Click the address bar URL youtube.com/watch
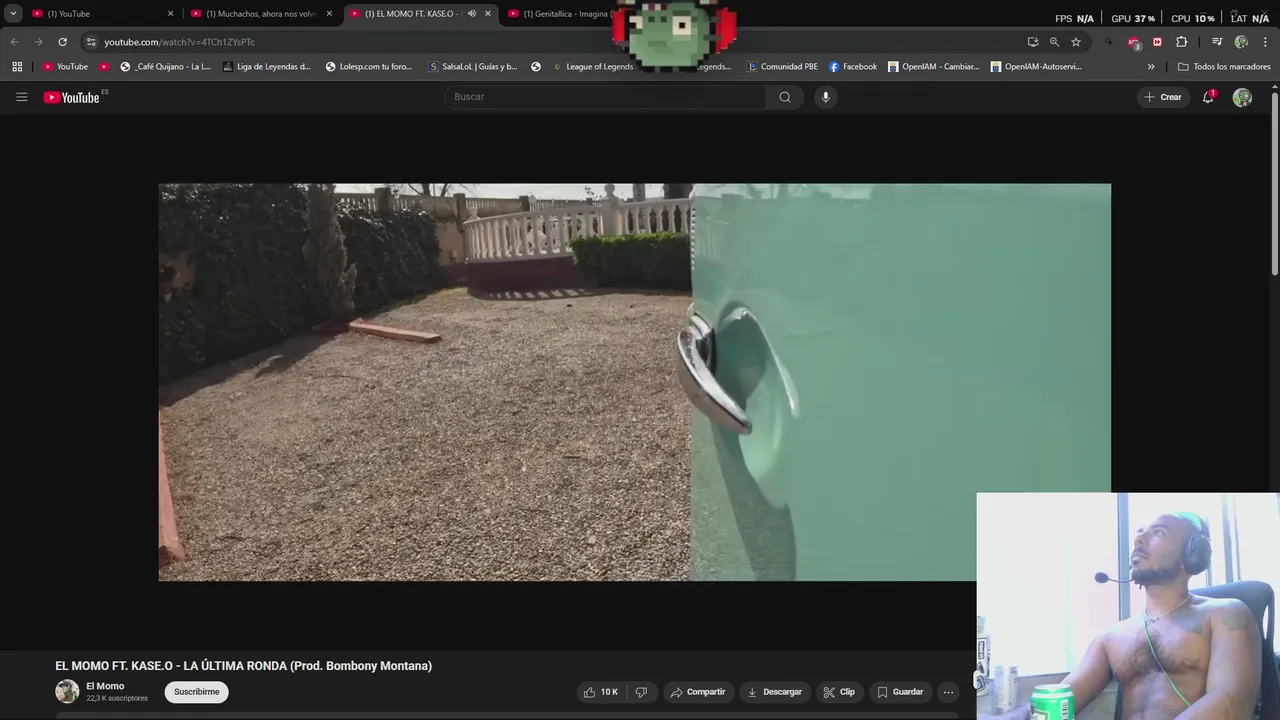 [179, 42]
